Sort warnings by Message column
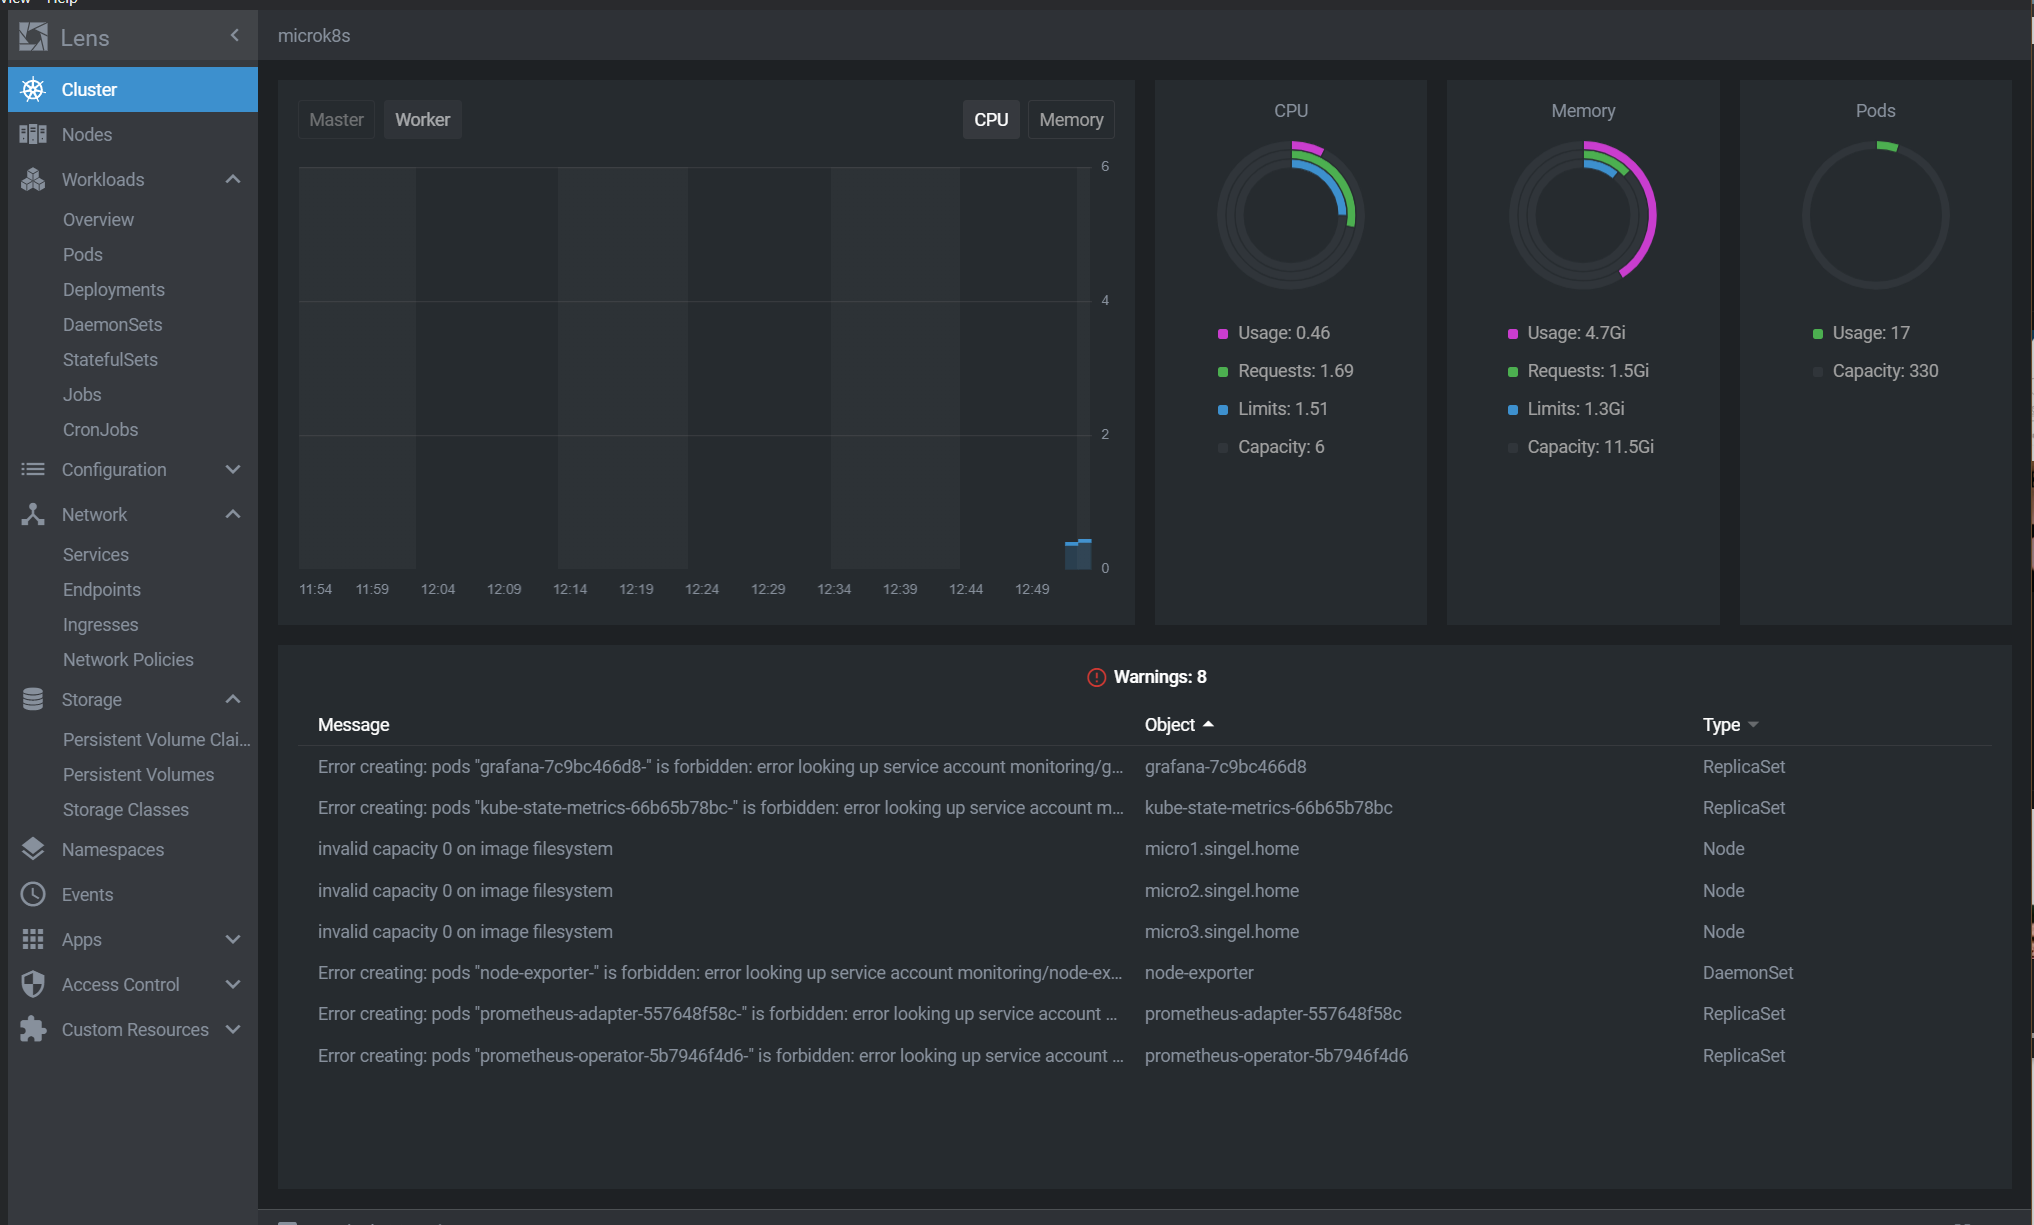The width and height of the screenshot is (2034, 1225). 353,724
